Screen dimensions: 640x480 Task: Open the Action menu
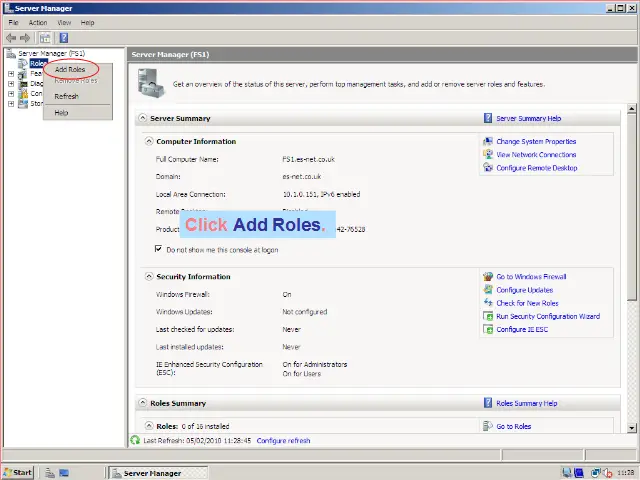38,22
